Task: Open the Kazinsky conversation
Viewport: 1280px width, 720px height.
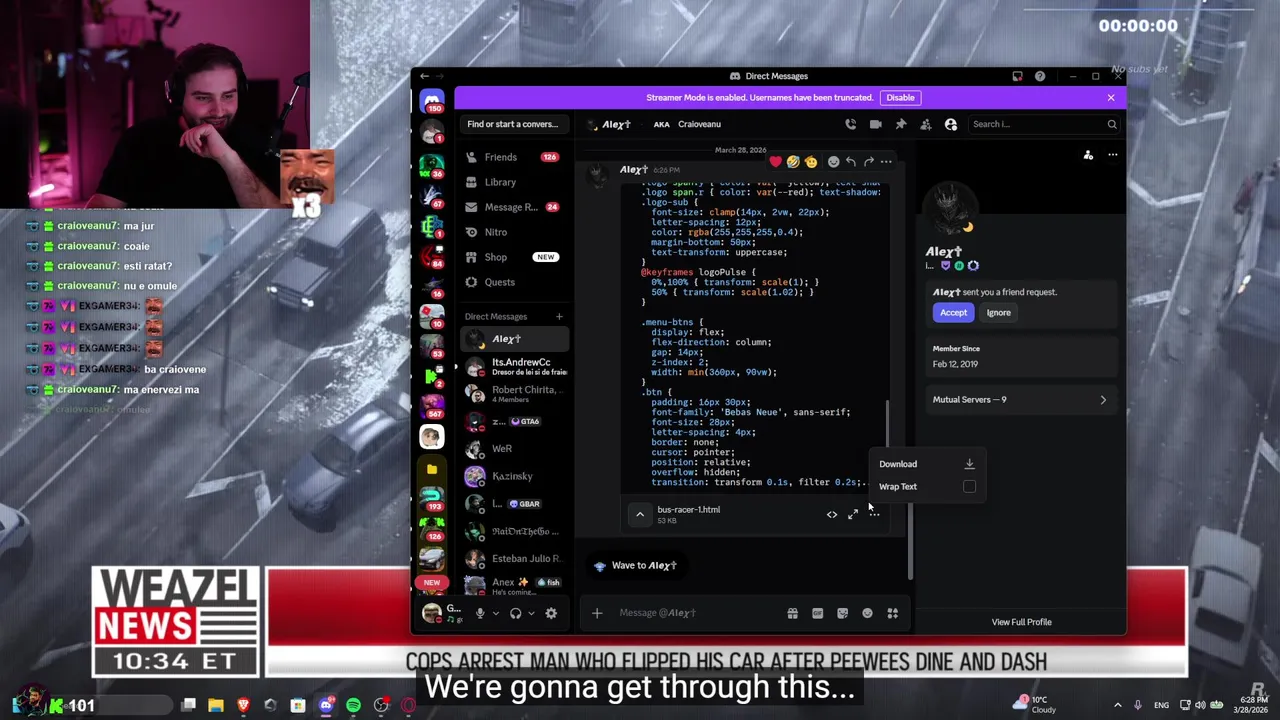Action: pos(515,476)
